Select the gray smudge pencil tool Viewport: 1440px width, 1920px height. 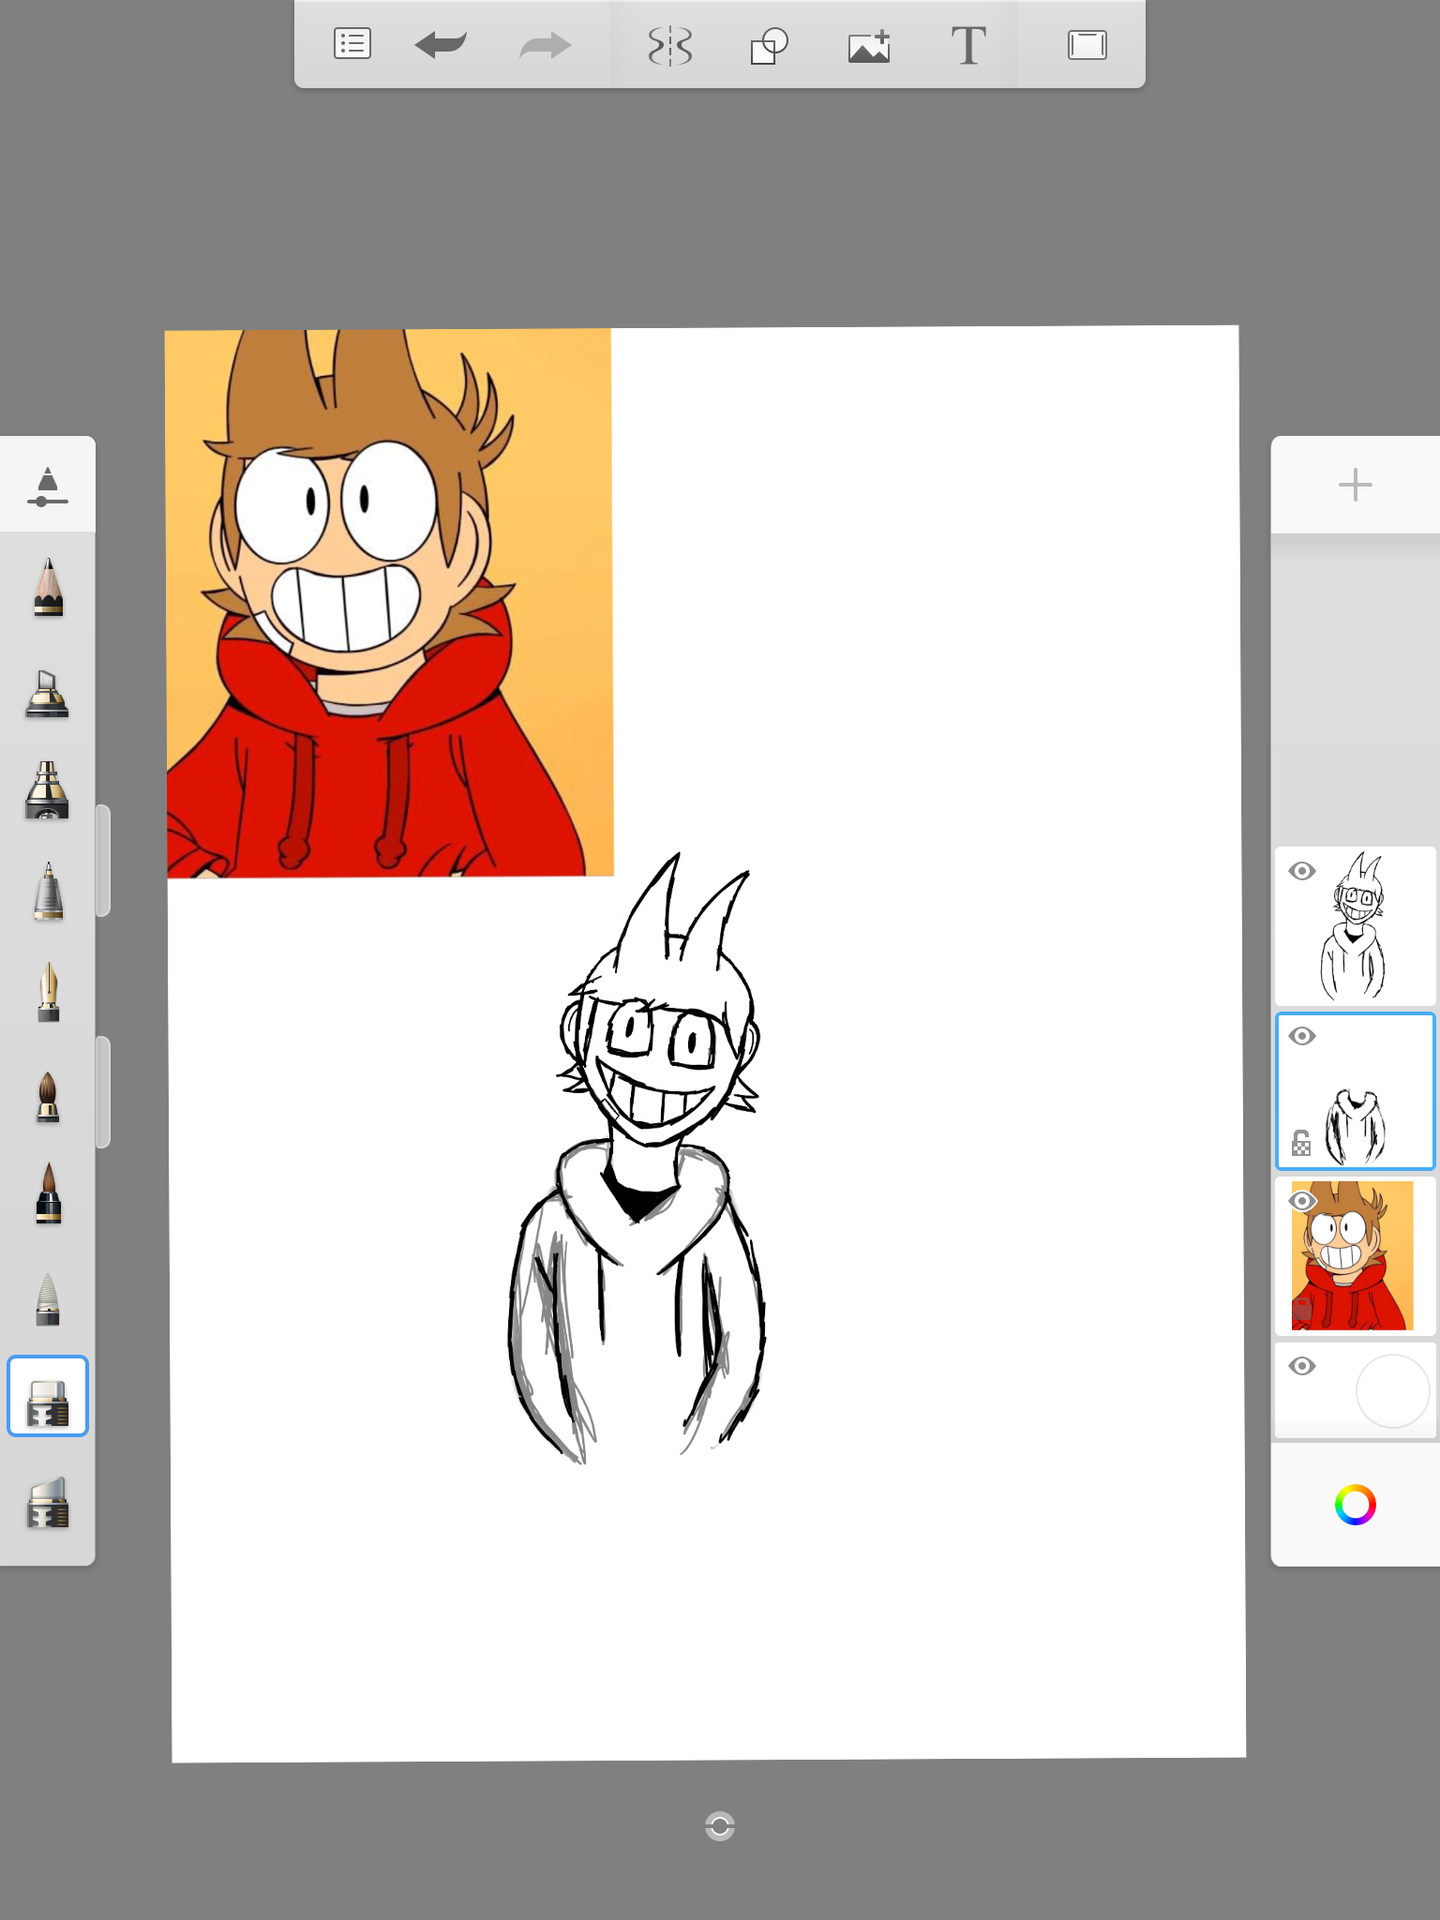(48, 1299)
